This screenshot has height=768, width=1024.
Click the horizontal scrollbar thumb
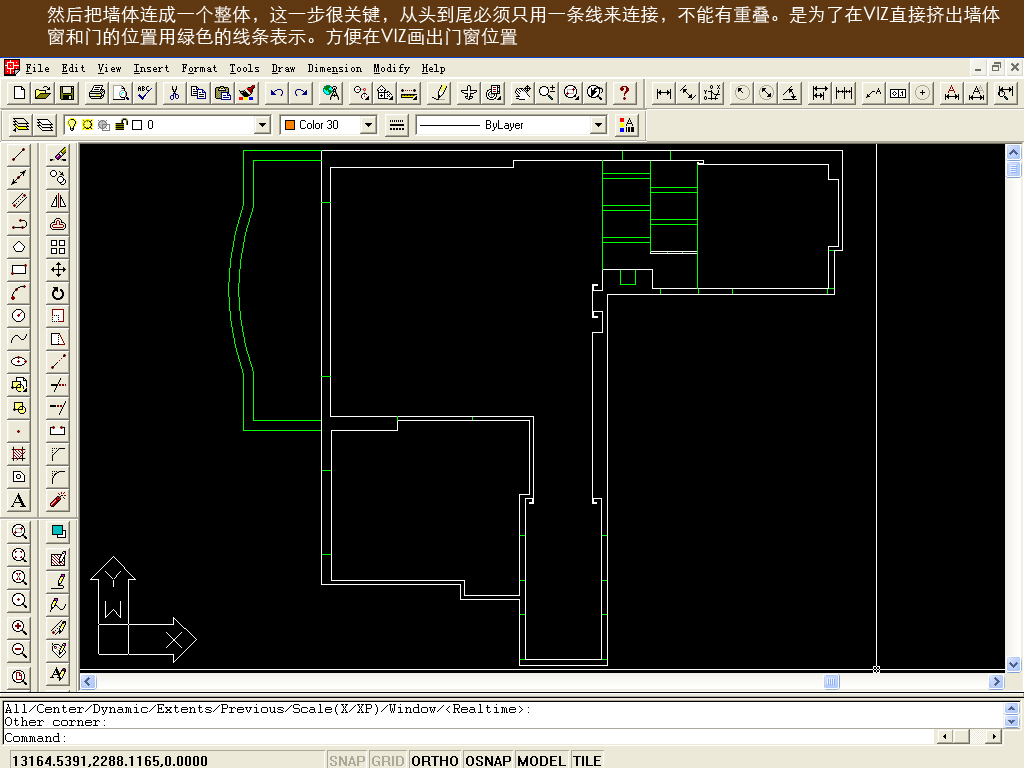831,682
